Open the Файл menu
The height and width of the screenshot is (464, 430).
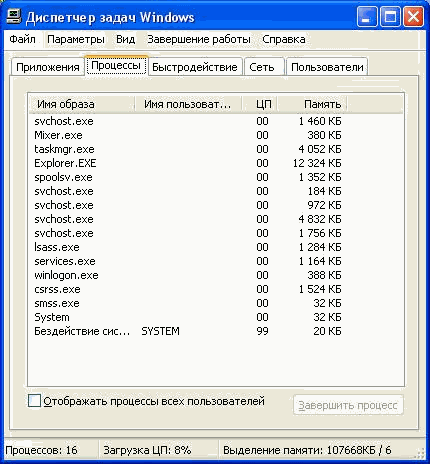(x=22, y=39)
